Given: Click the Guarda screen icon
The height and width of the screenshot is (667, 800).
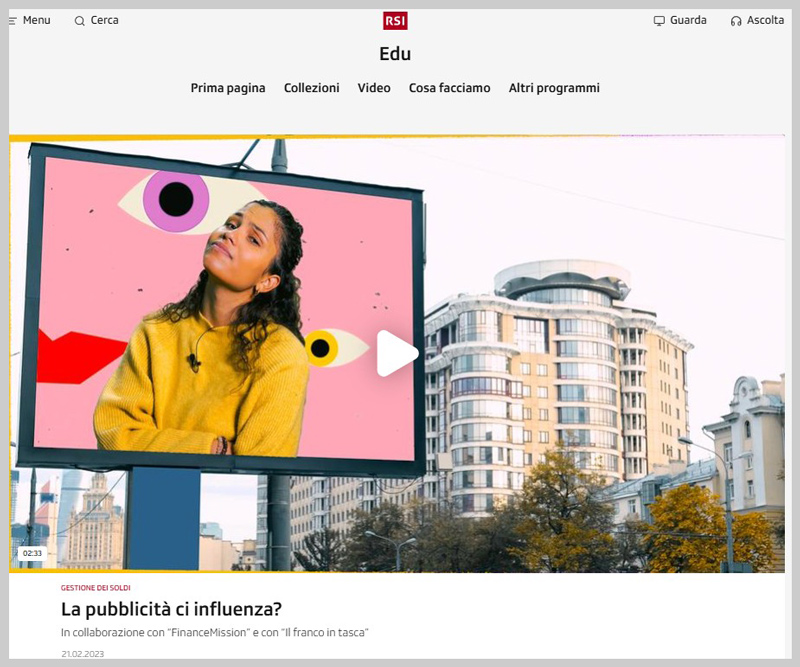Looking at the screenshot, I should [x=659, y=21].
